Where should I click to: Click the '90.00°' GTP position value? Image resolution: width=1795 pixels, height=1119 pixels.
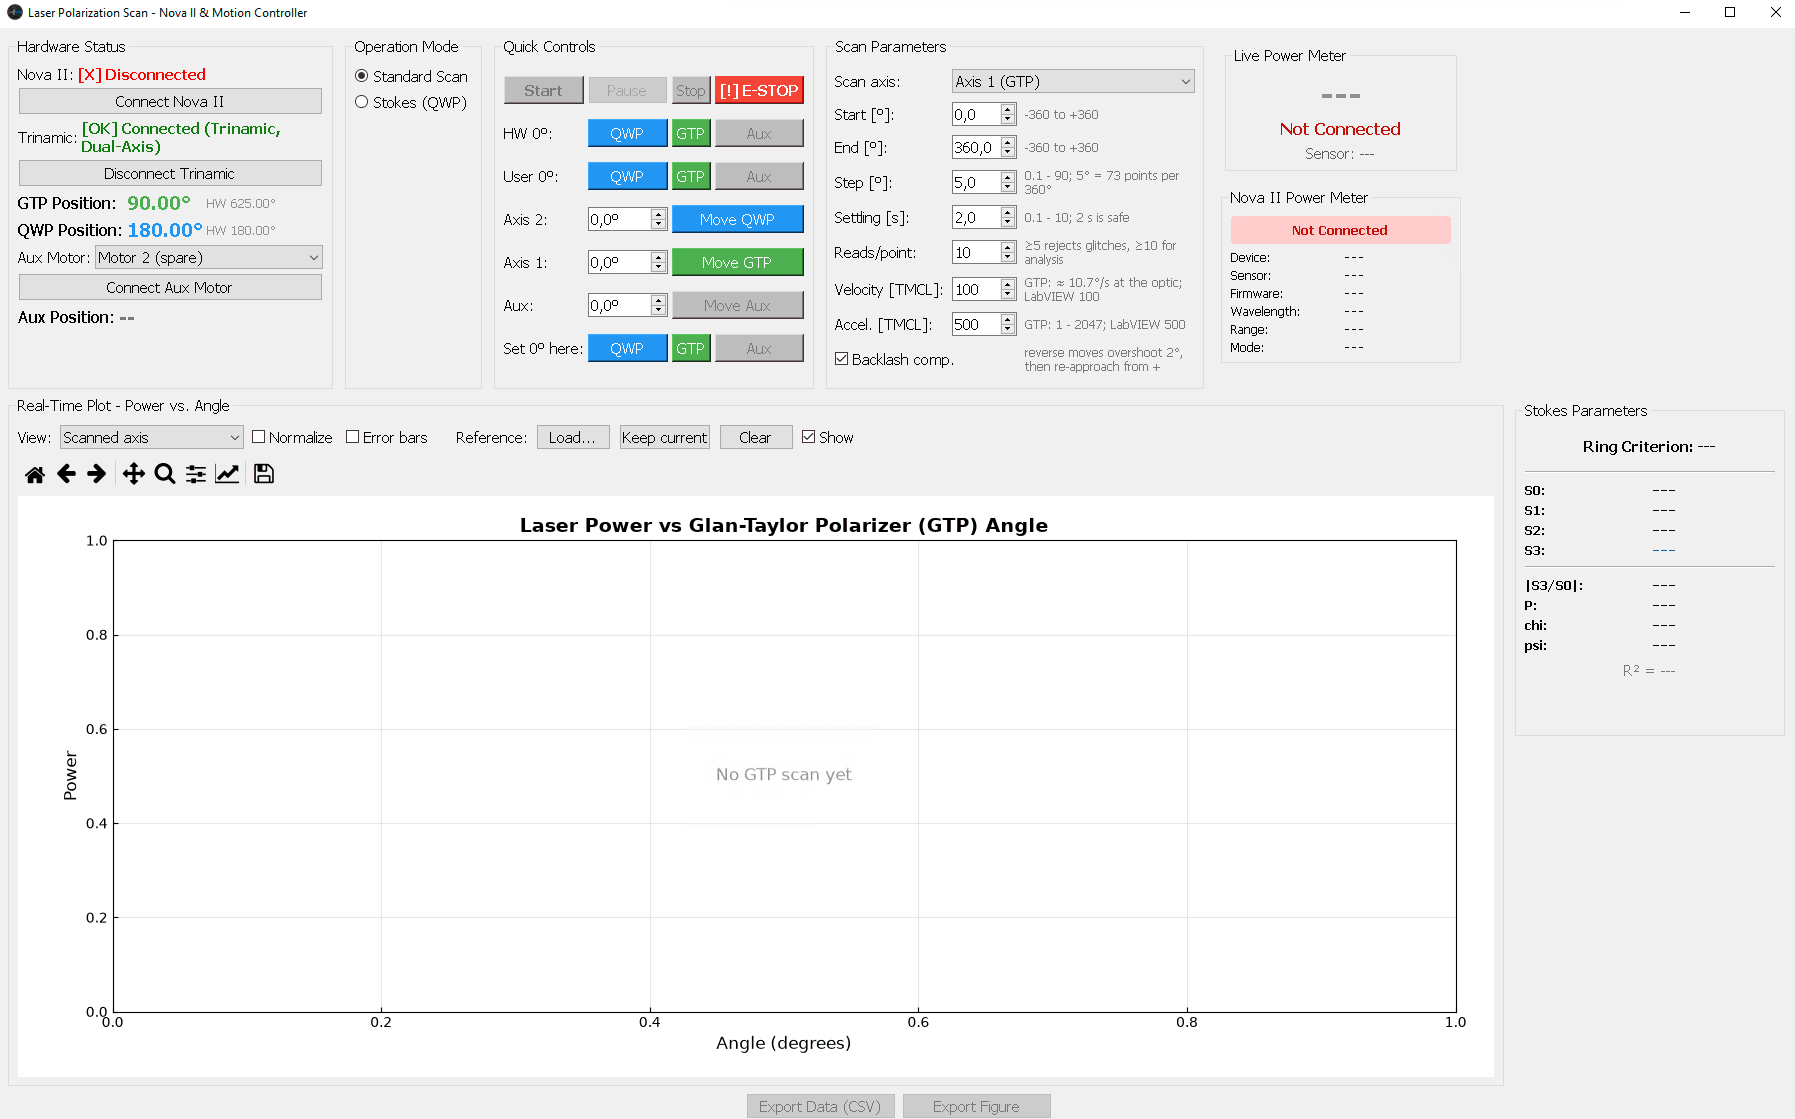coord(158,203)
